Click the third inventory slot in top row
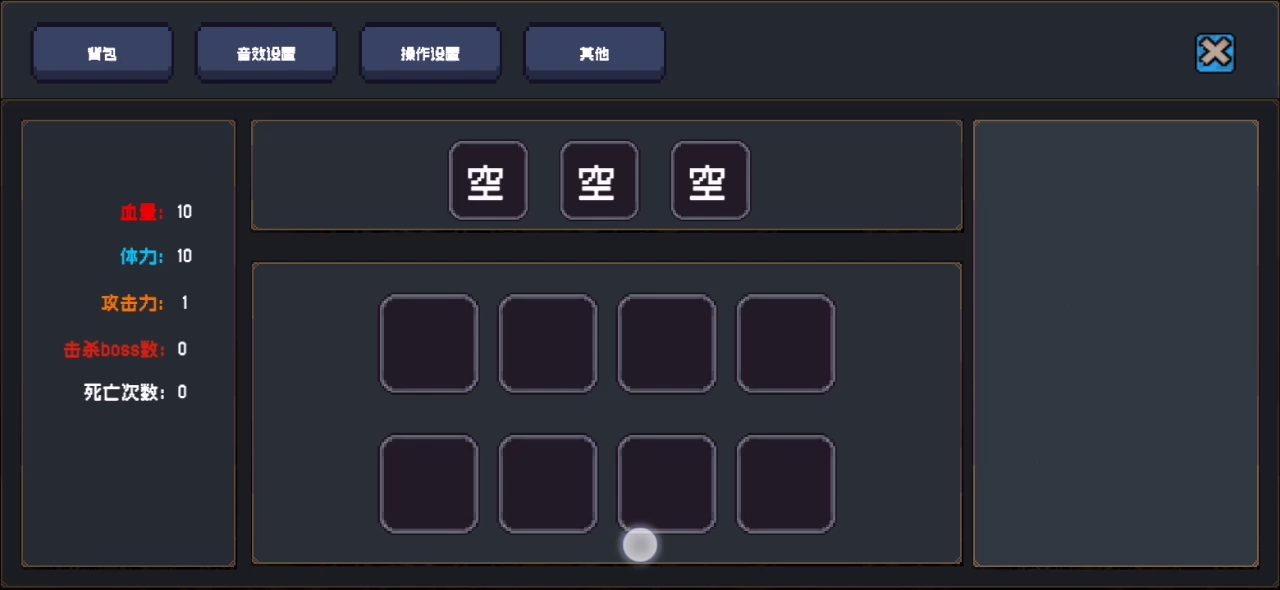The width and height of the screenshot is (1280, 590). (x=667, y=343)
